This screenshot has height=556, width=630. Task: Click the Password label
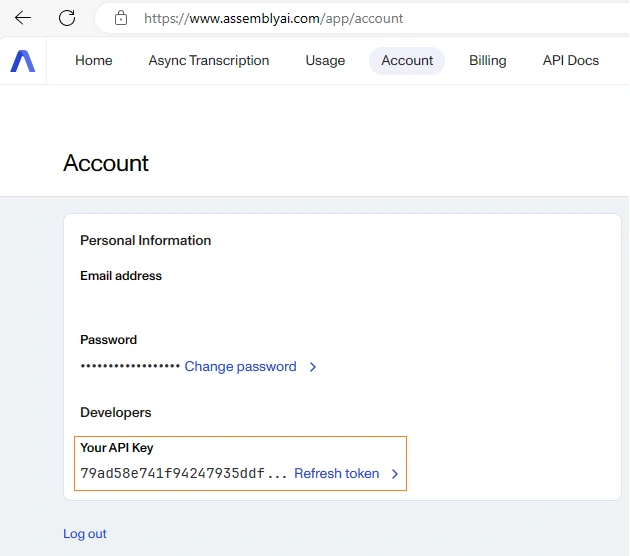108,340
